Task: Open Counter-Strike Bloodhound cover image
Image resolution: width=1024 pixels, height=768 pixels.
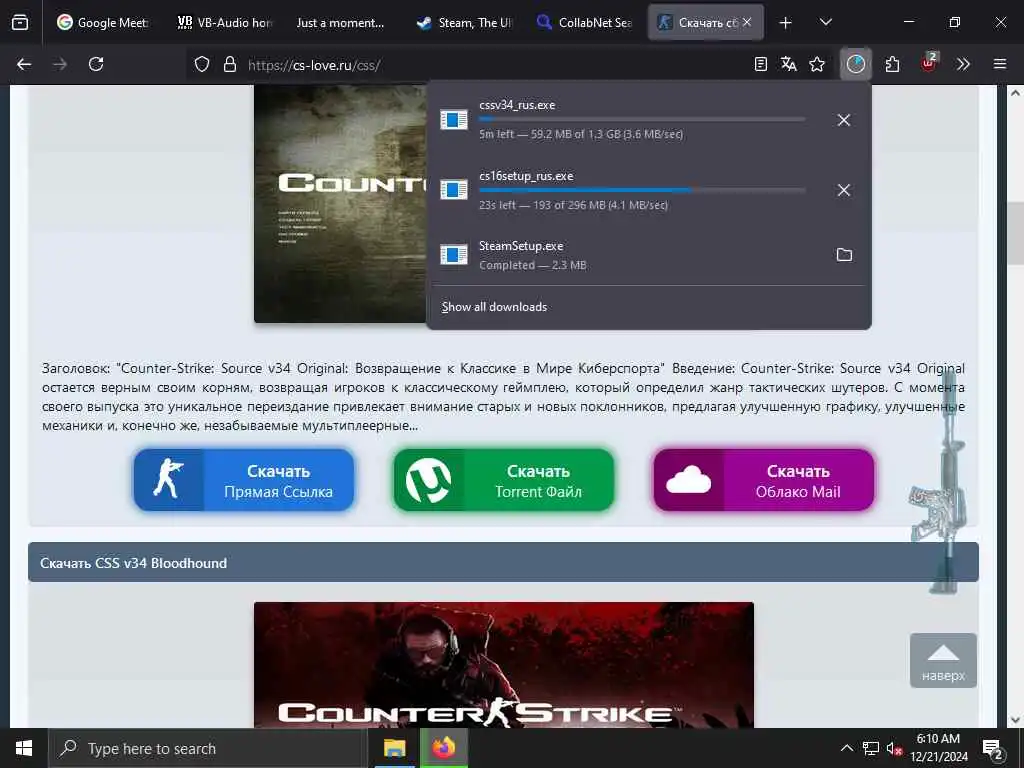Action: click(504, 665)
